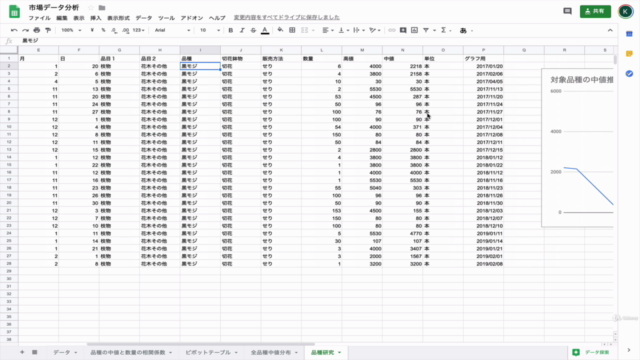Open the 挿入 menu

(x=96, y=18)
